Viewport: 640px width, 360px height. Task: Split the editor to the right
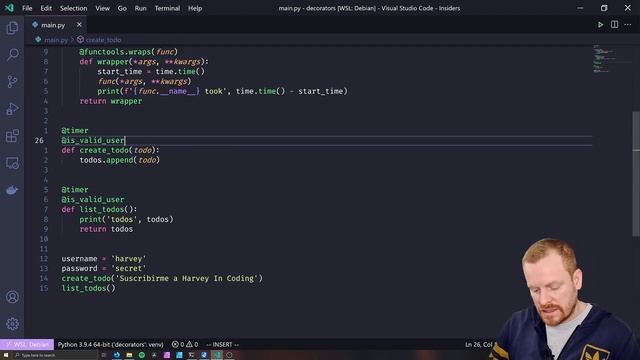pos(614,25)
